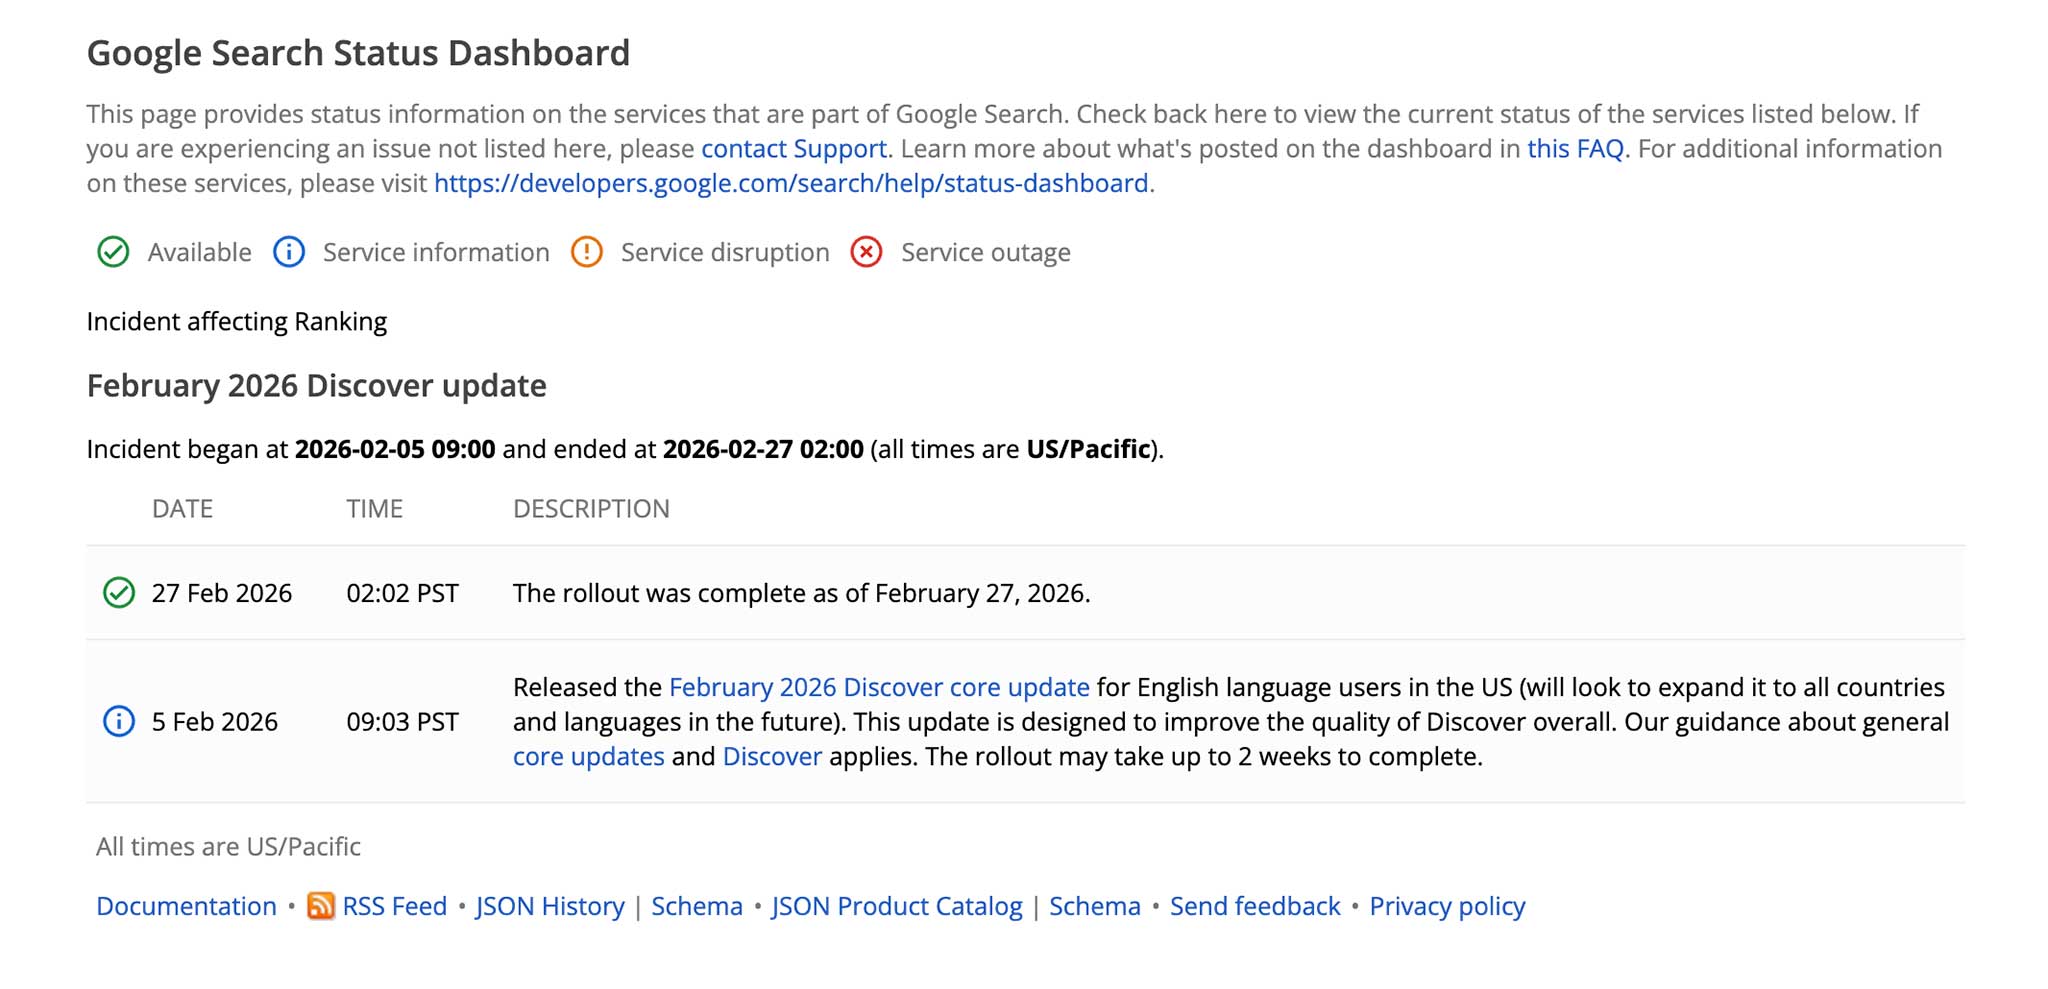The height and width of the screenshot is (989, 2048).
Task: Click the blue info icon beside 5 Feb 2026
Action: 119,721
